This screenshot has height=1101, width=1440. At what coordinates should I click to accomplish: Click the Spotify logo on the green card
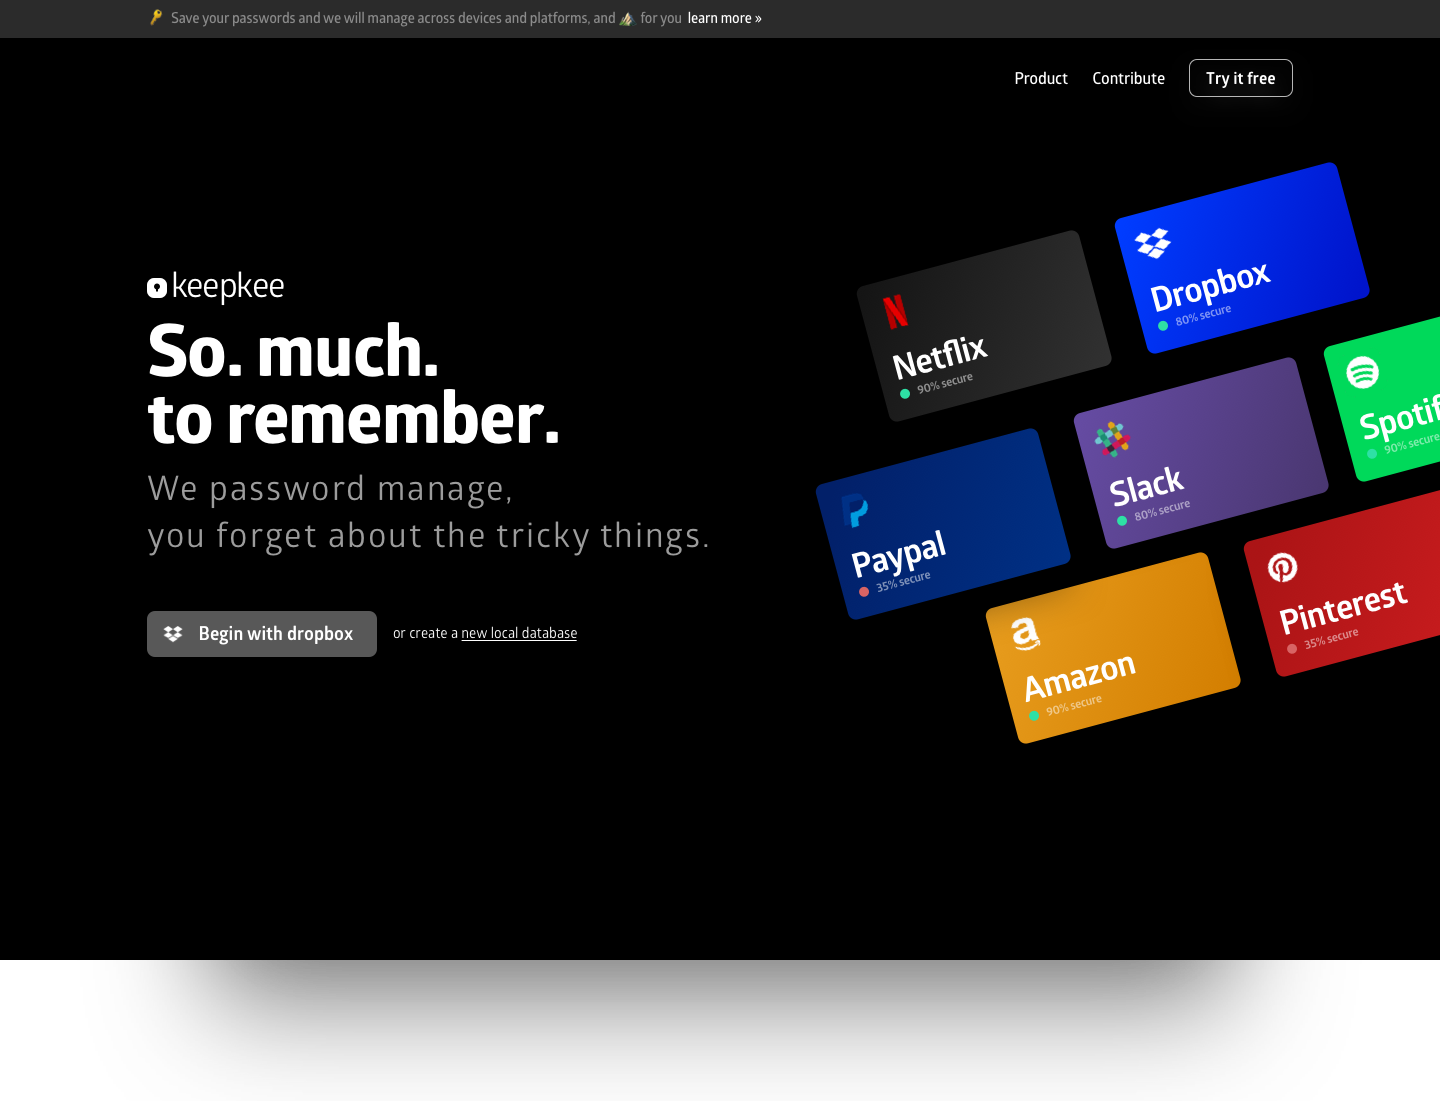coord(1362,372)
